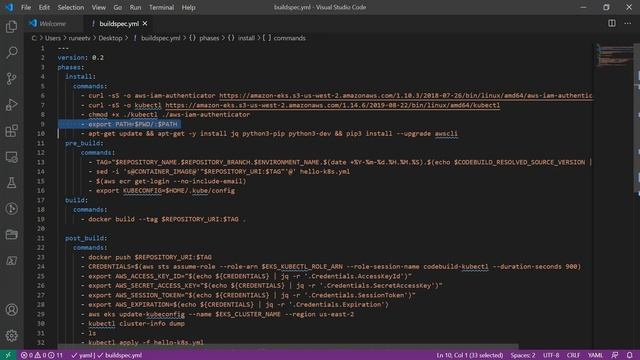
Task: Click 'export KUBECONFIG' command on line 16
Action: pyautogui.click(x=165, y=191)
